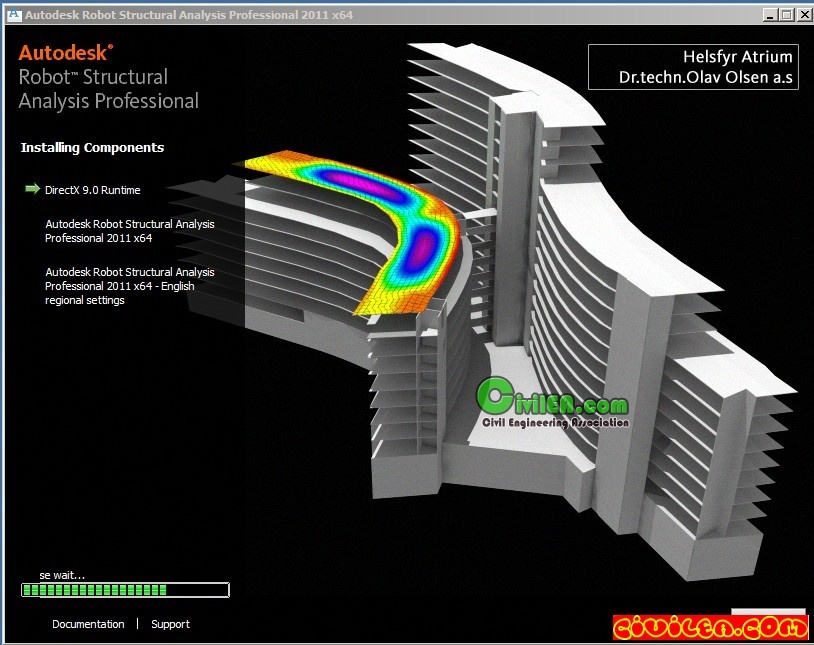Click the Helsfyr Atrium credit box
The image size is (814, 645).
(x=693, y=67)
